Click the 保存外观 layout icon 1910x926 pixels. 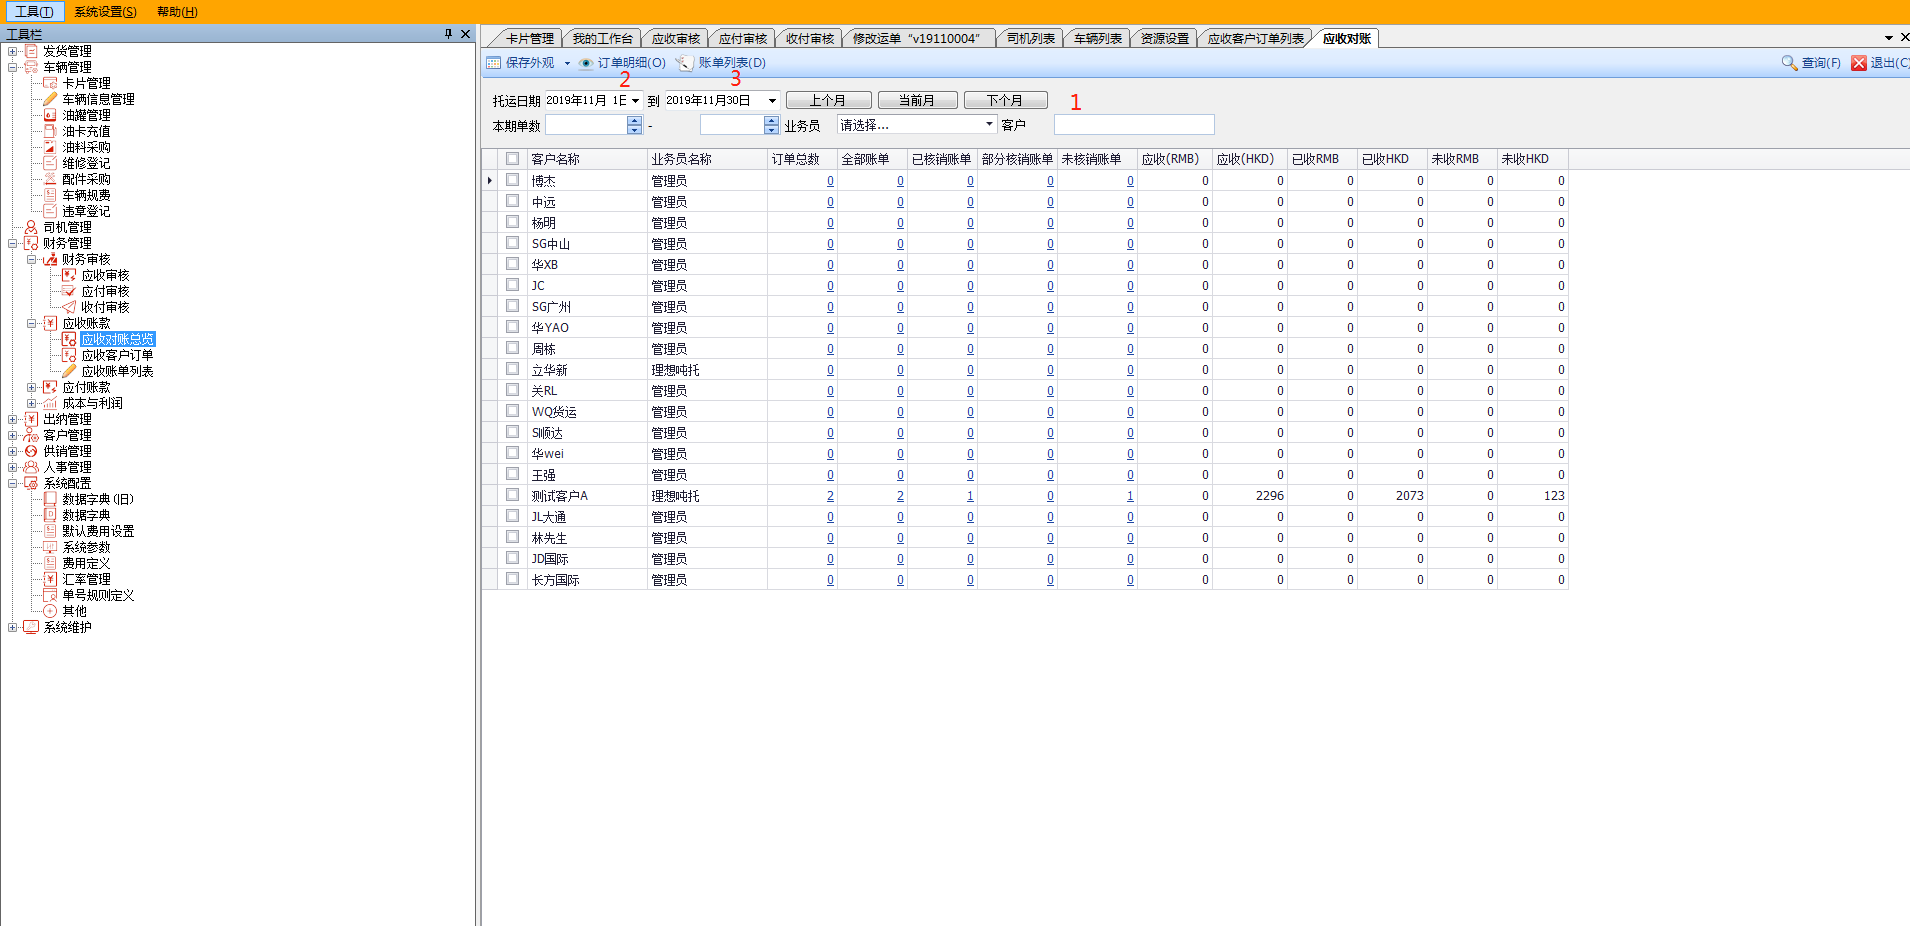point(493,63)
